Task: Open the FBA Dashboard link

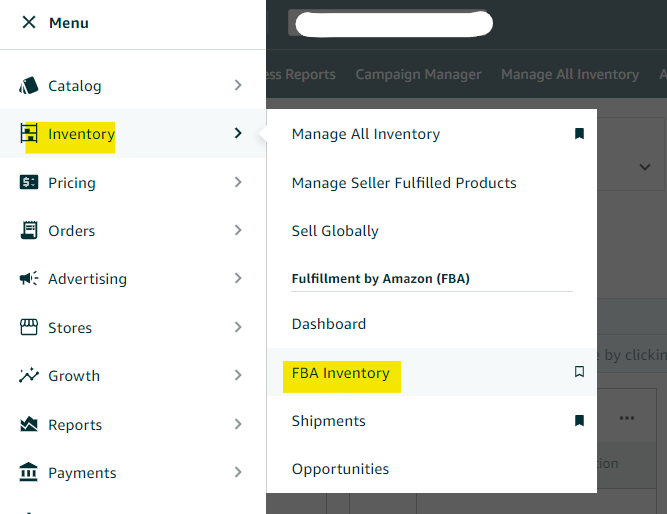Action: [329, 324]
